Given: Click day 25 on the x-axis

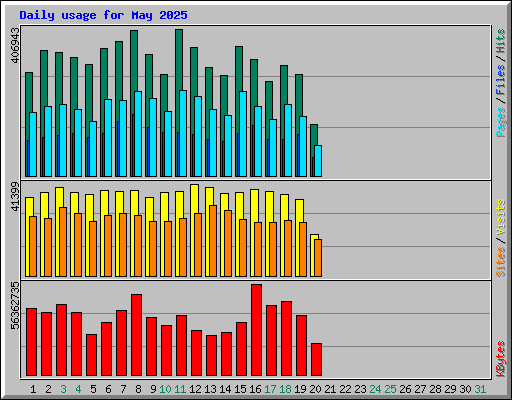Looking at the screenshot, I should coord(390,389).
